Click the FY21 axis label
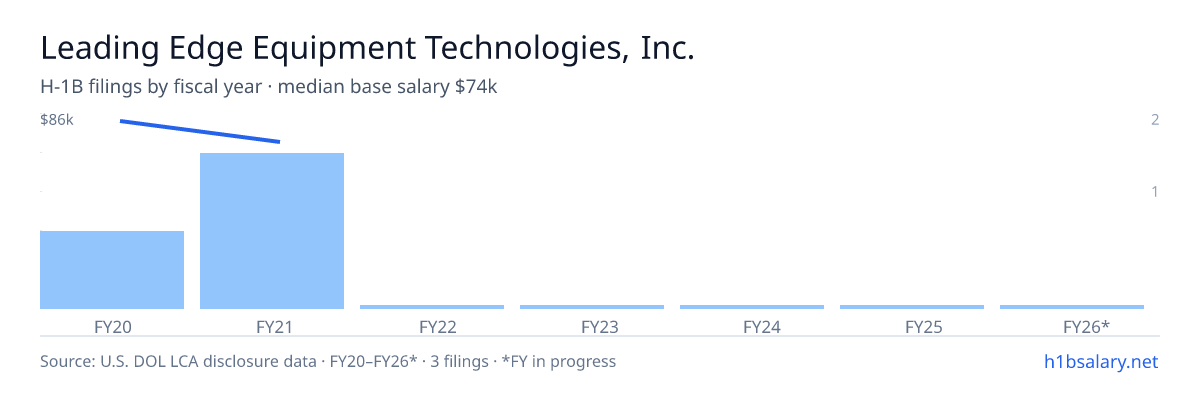This screenshot has width=1200, height=400. coord(272,326)
